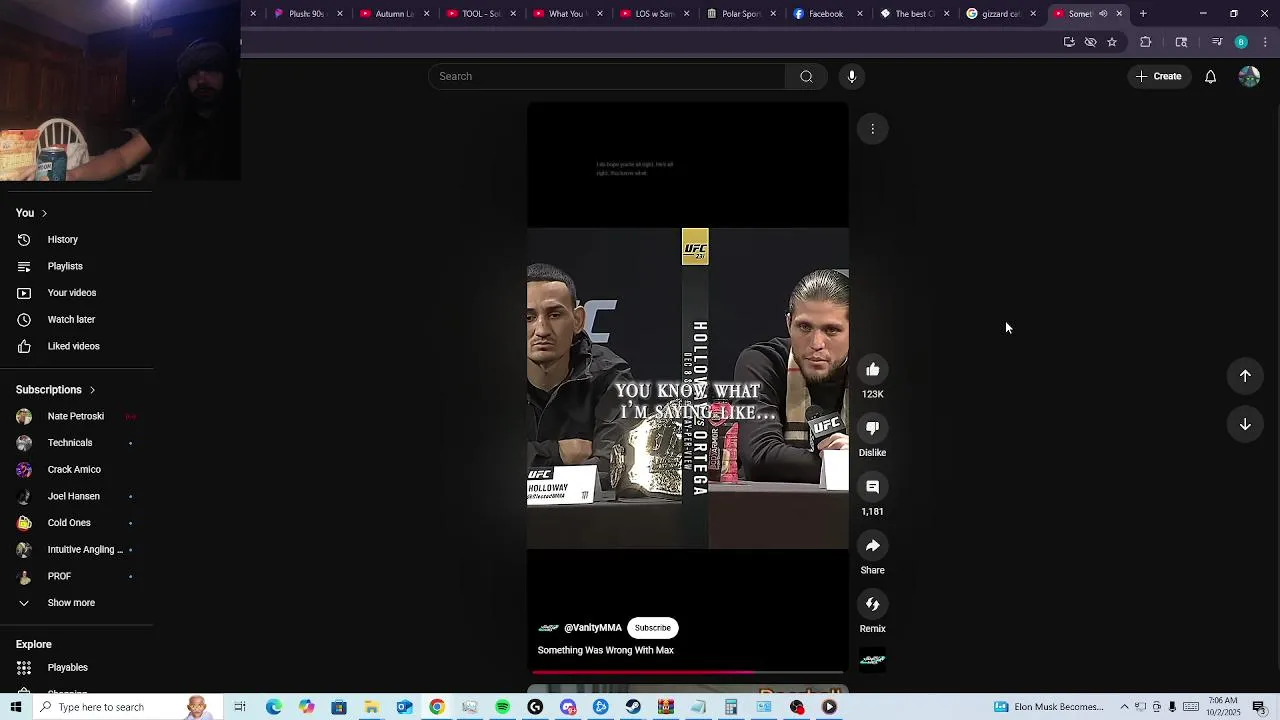Search with your voice microphone

click(852, 76)
